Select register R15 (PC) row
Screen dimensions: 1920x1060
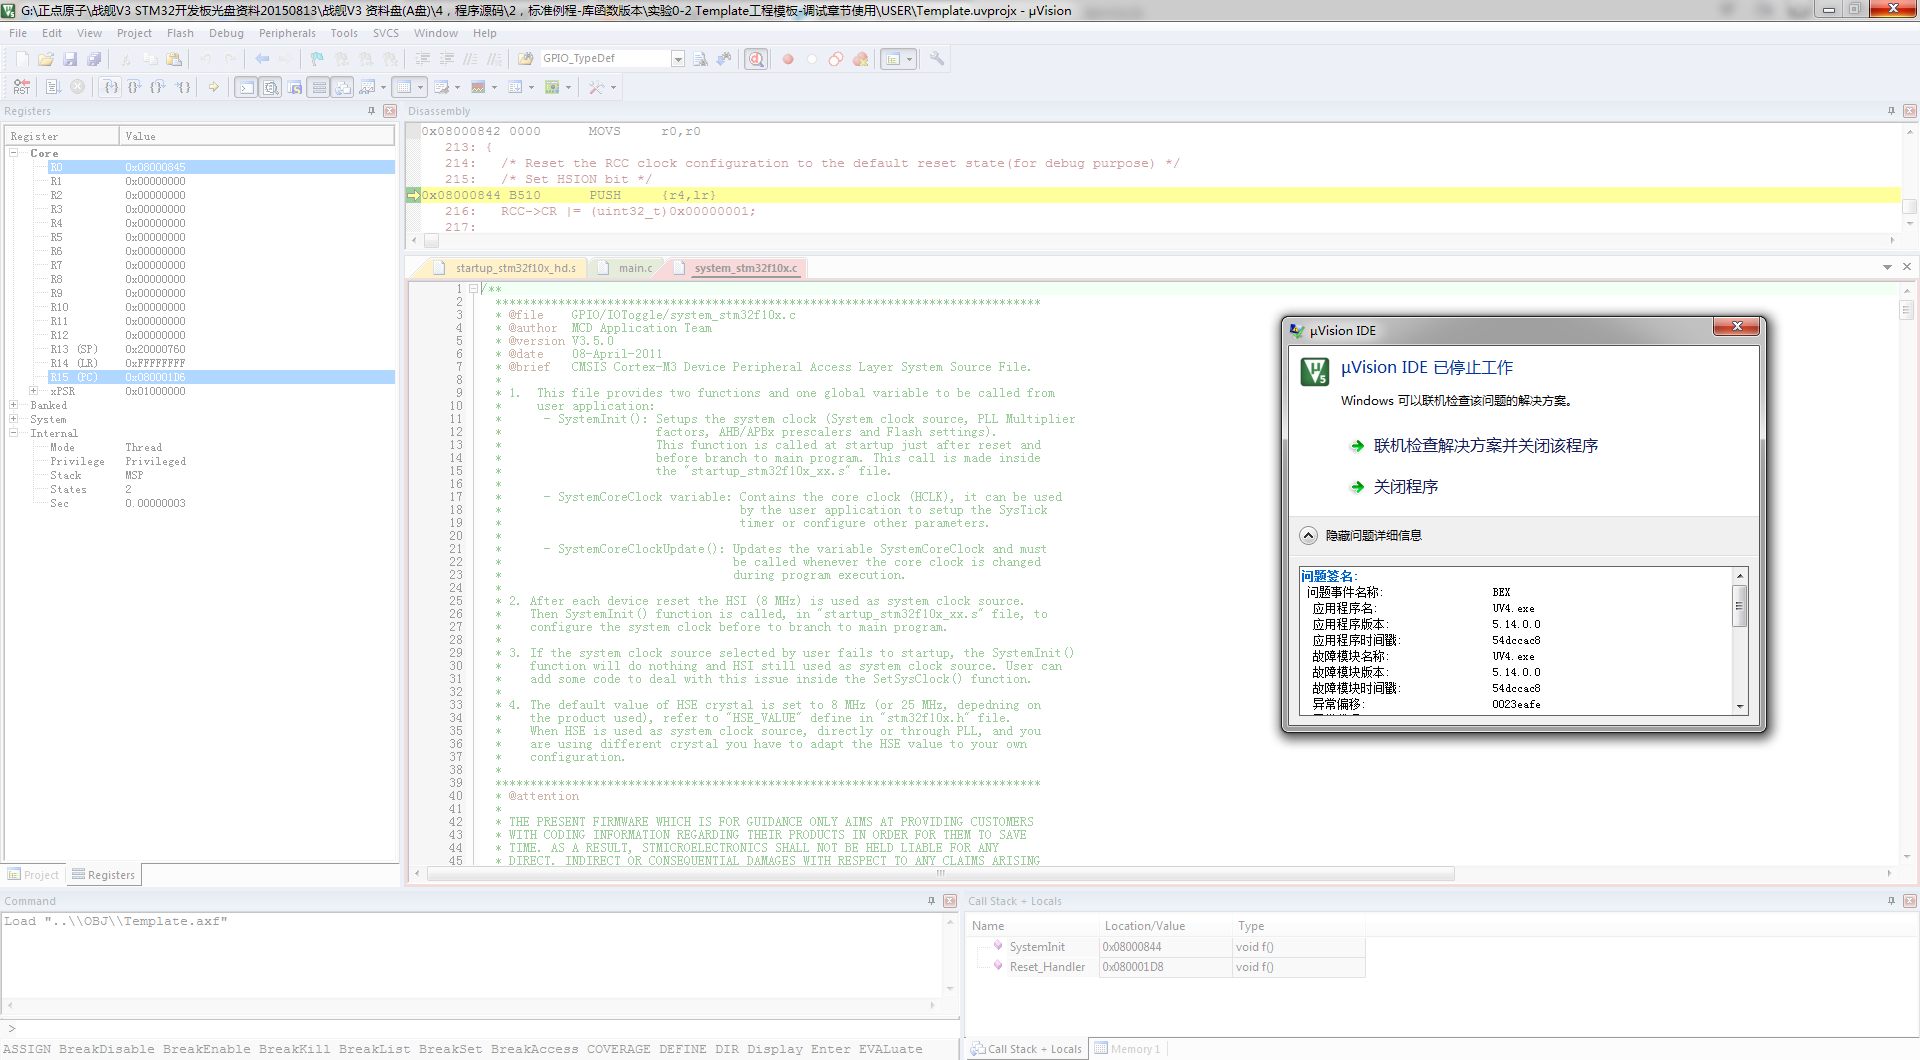pyautogui.click(x=221, y=377)
